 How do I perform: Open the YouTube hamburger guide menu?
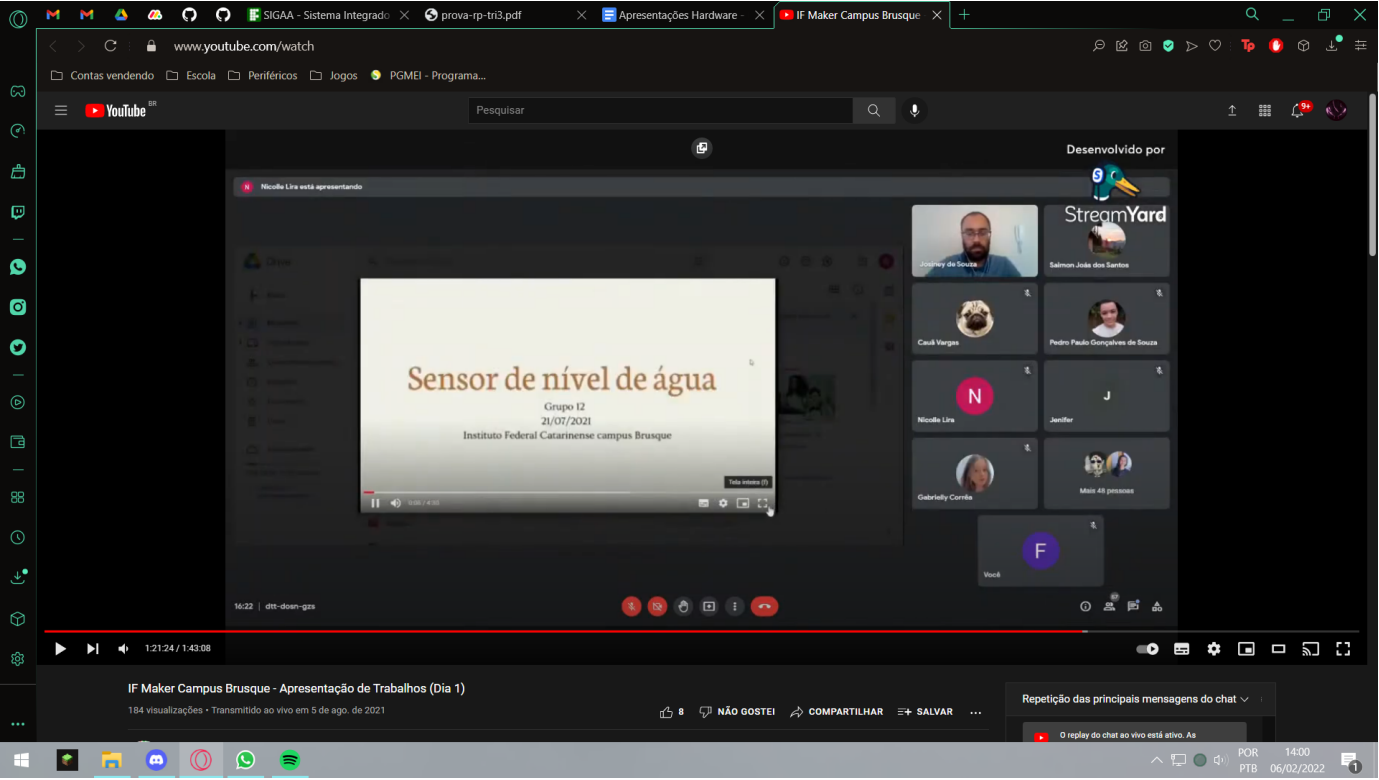click(x=61, y=111)
